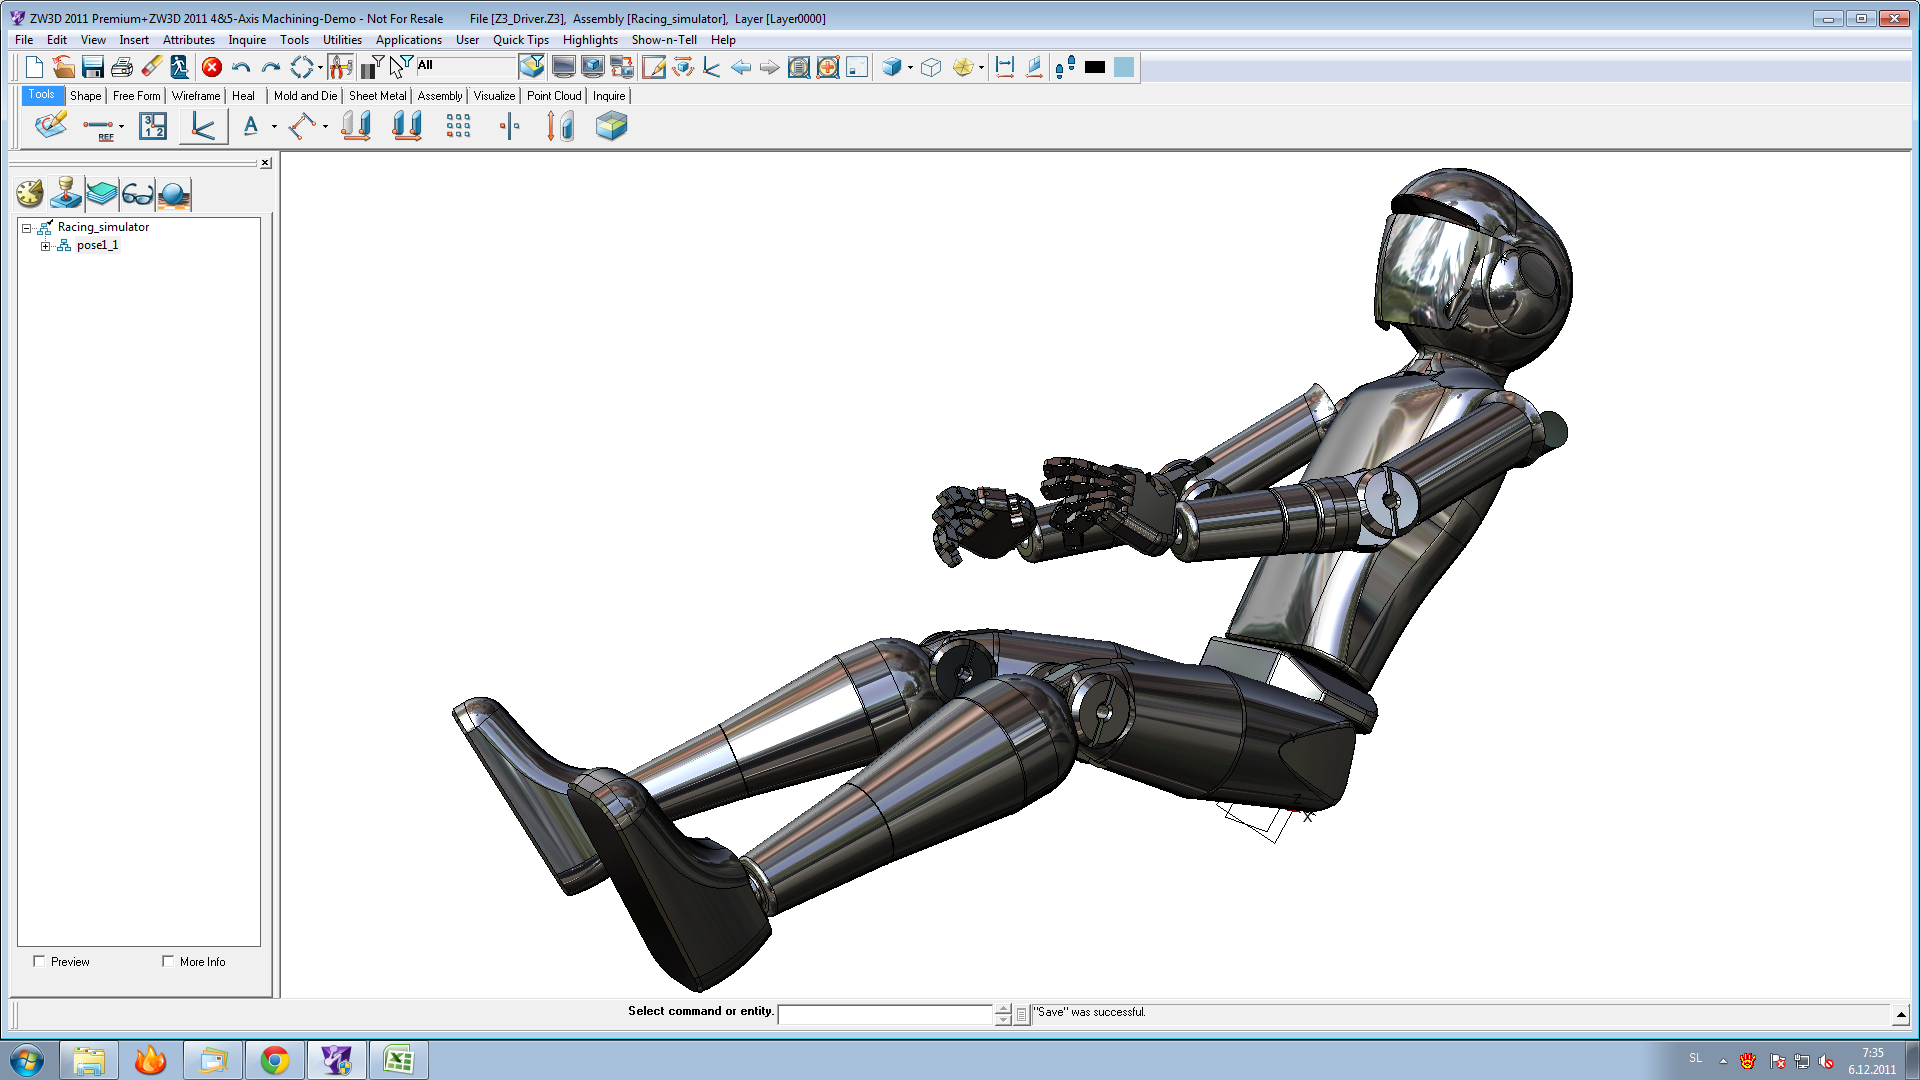Click the exit running-man icon

(x=180, y=67)
